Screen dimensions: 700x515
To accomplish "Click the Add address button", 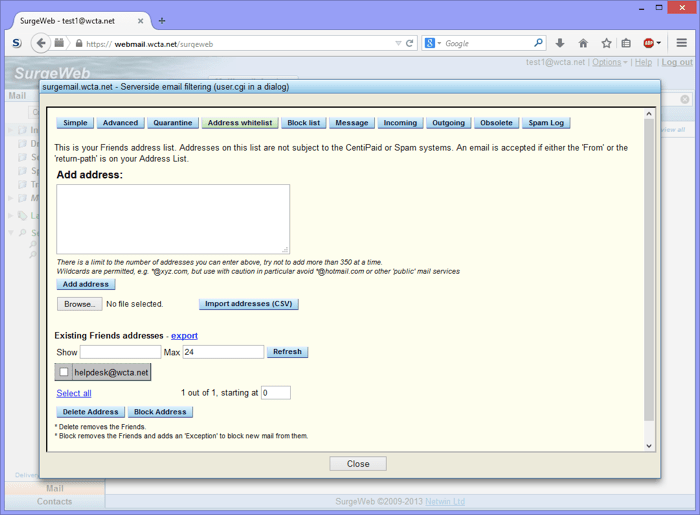I will tap(86, 284).
